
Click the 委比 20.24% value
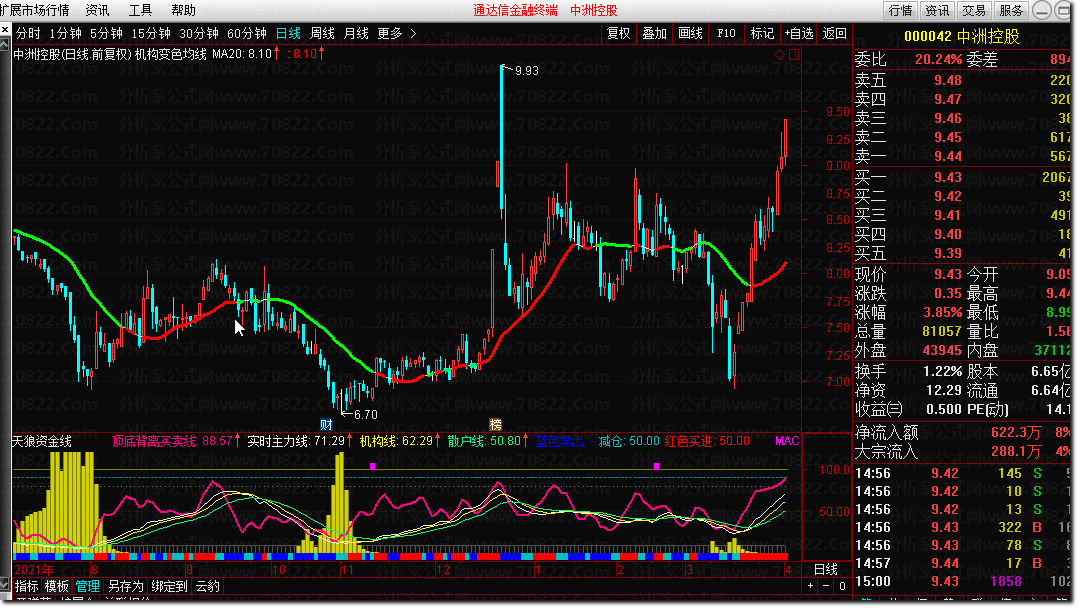pos(938,60)
